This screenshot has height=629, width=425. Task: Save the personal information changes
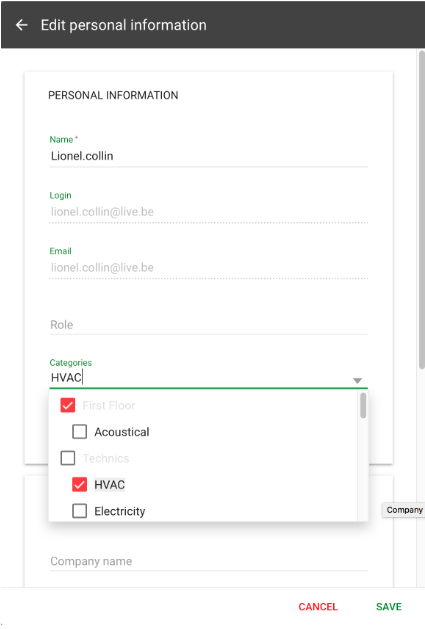[x=388, y=607]
